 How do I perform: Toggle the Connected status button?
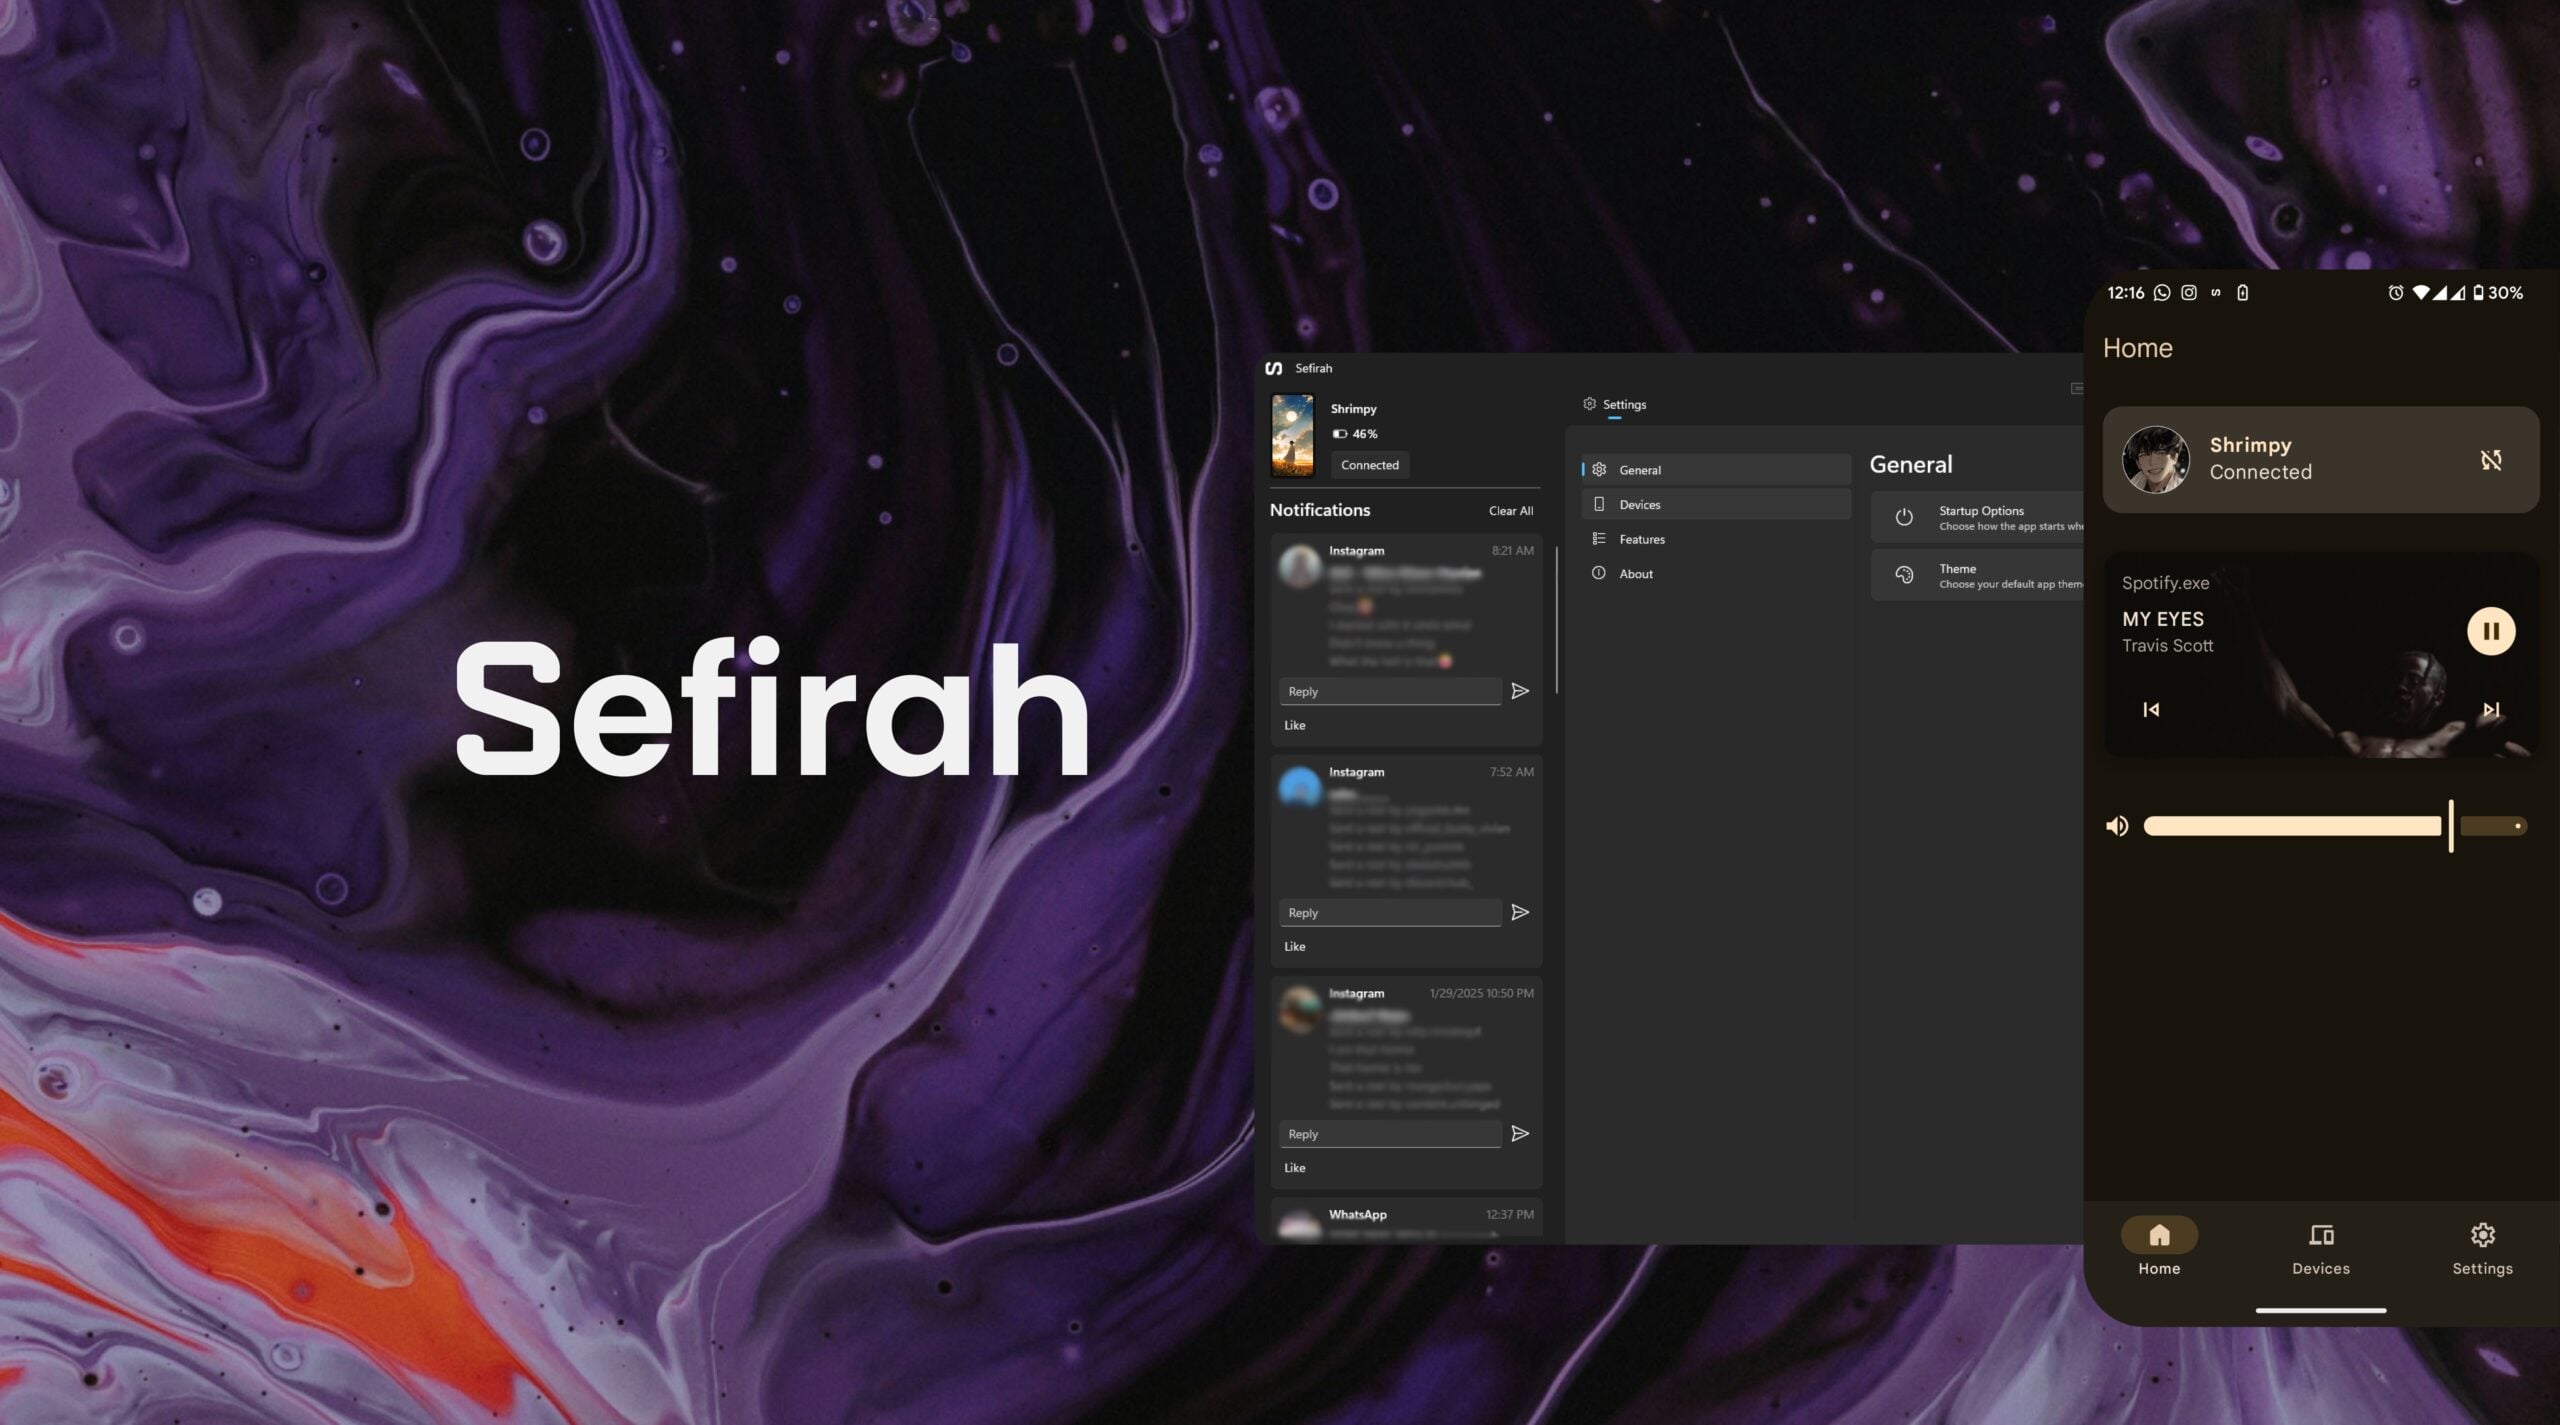click(1369, 464)
